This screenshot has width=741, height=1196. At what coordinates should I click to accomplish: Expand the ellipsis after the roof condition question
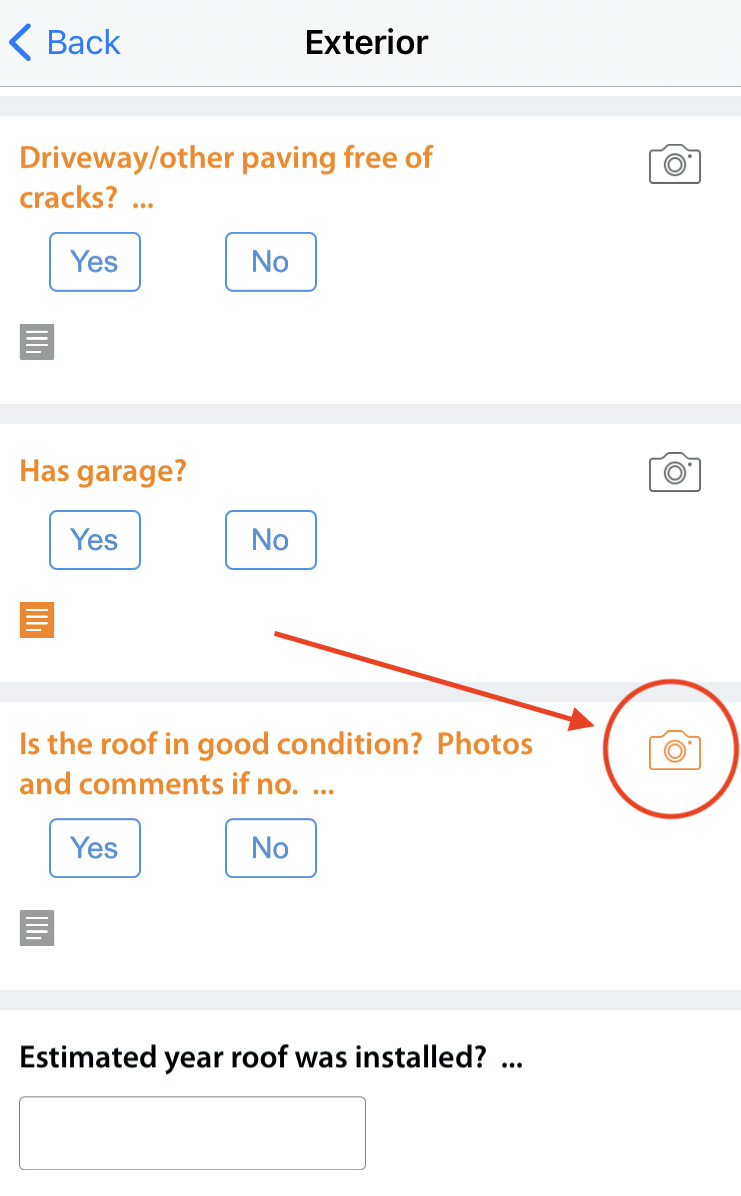click(323, 788)
